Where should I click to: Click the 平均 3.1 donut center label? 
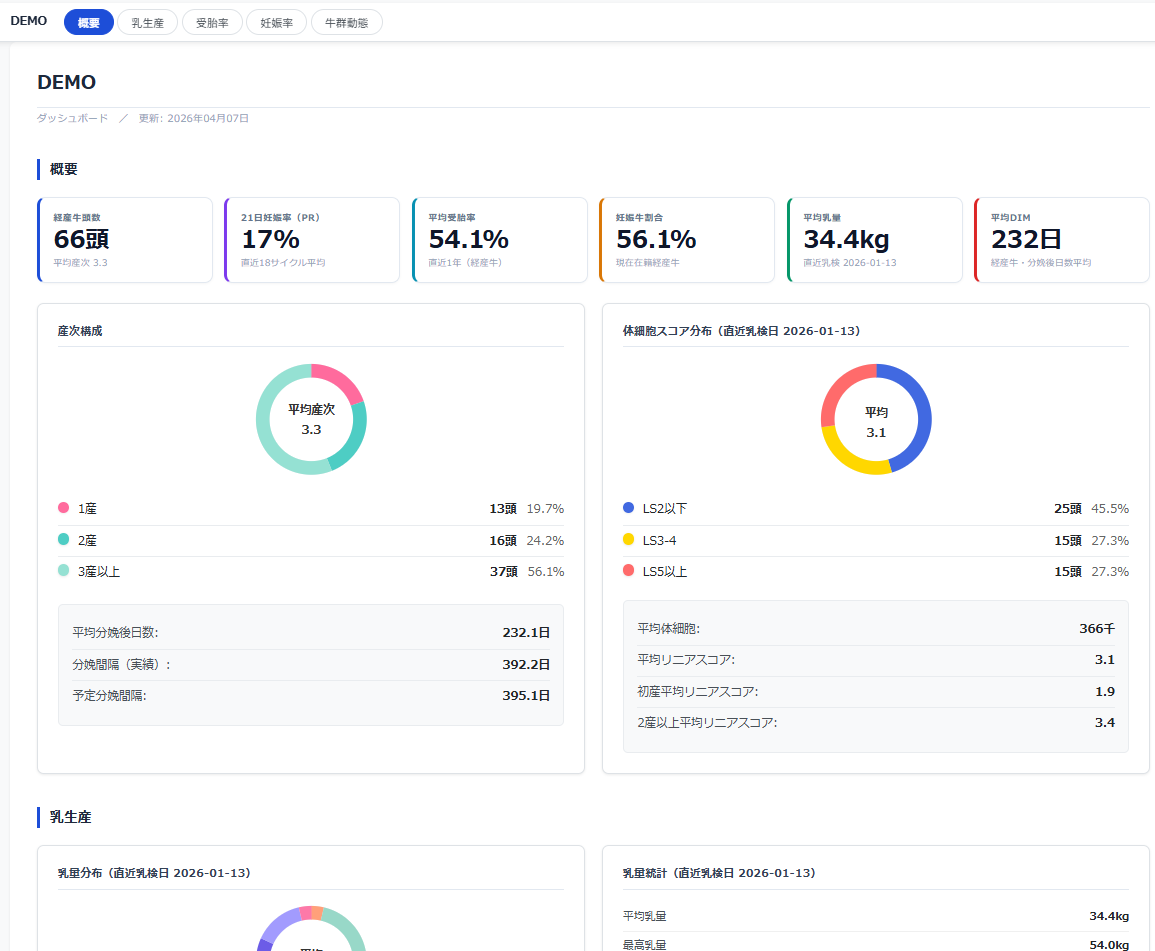click(876, 422)
